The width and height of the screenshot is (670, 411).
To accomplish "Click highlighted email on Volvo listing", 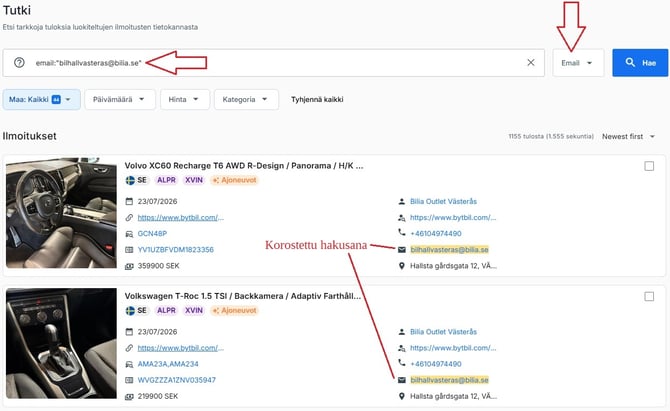I will click(450, 250).
